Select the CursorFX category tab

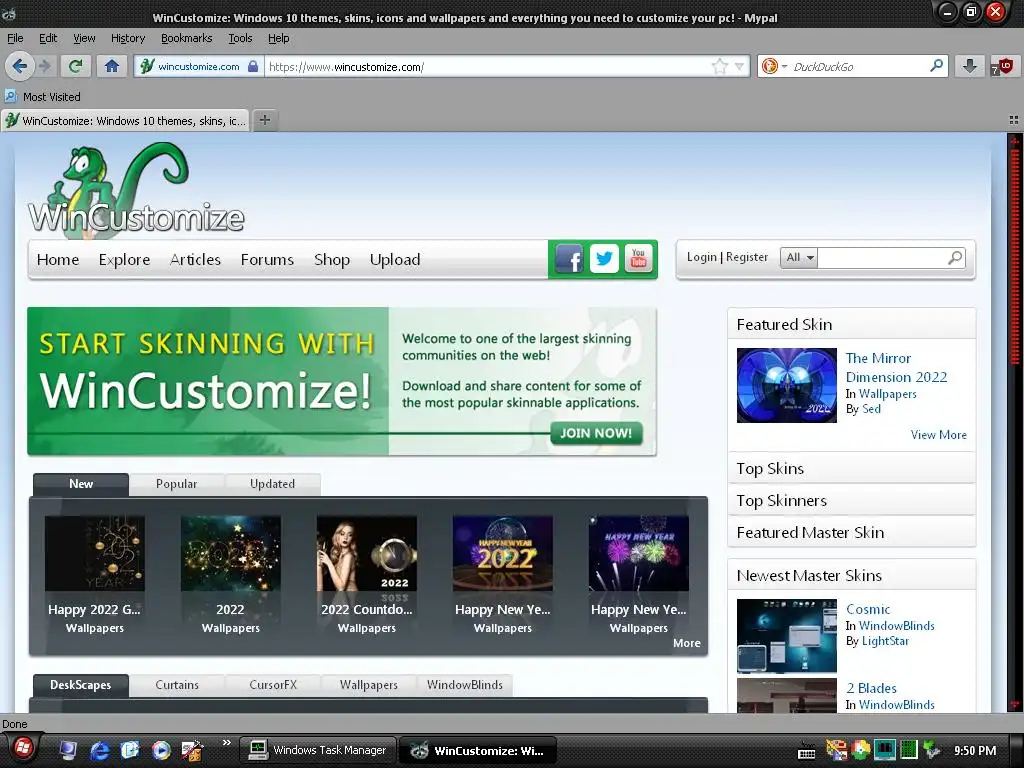[x=273, y=685]
